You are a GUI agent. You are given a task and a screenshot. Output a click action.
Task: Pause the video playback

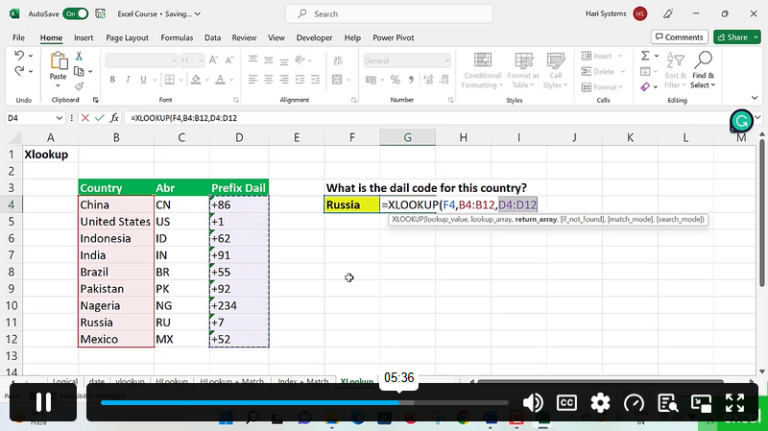point(43,403)
